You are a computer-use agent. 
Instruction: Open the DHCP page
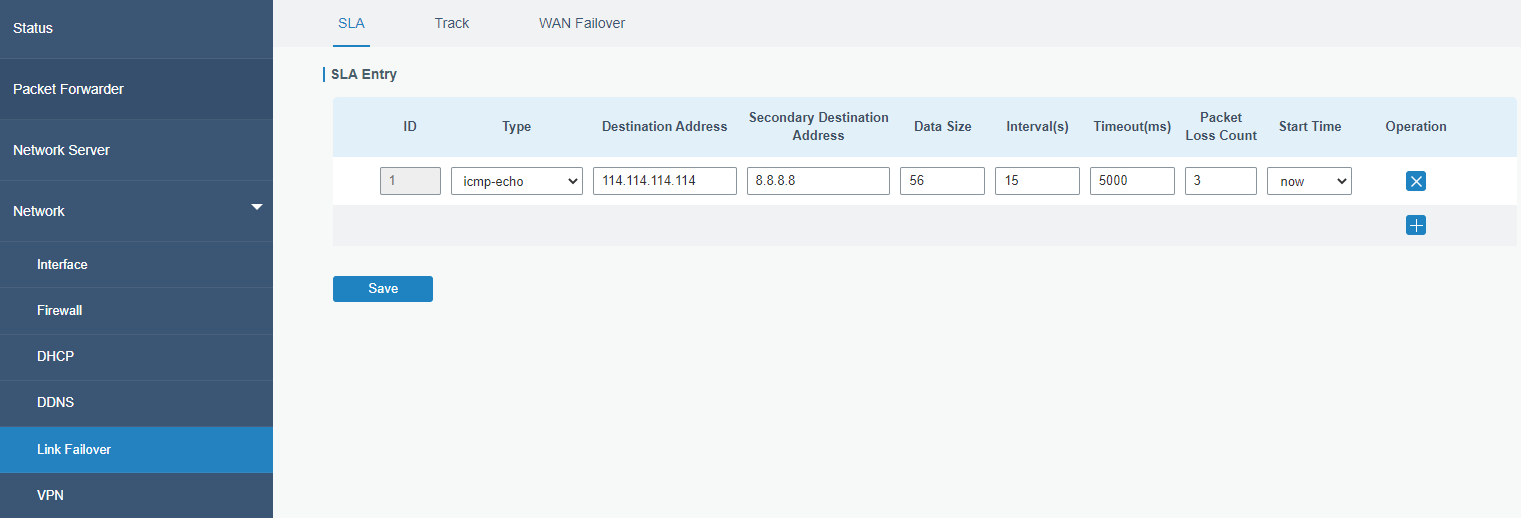click(55, 357)
